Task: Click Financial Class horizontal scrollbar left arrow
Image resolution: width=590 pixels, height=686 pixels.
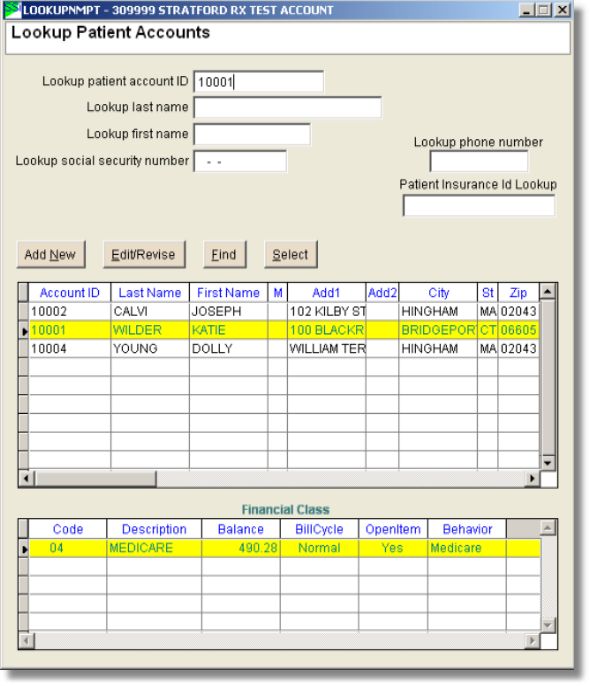Action: coord(26,641)
